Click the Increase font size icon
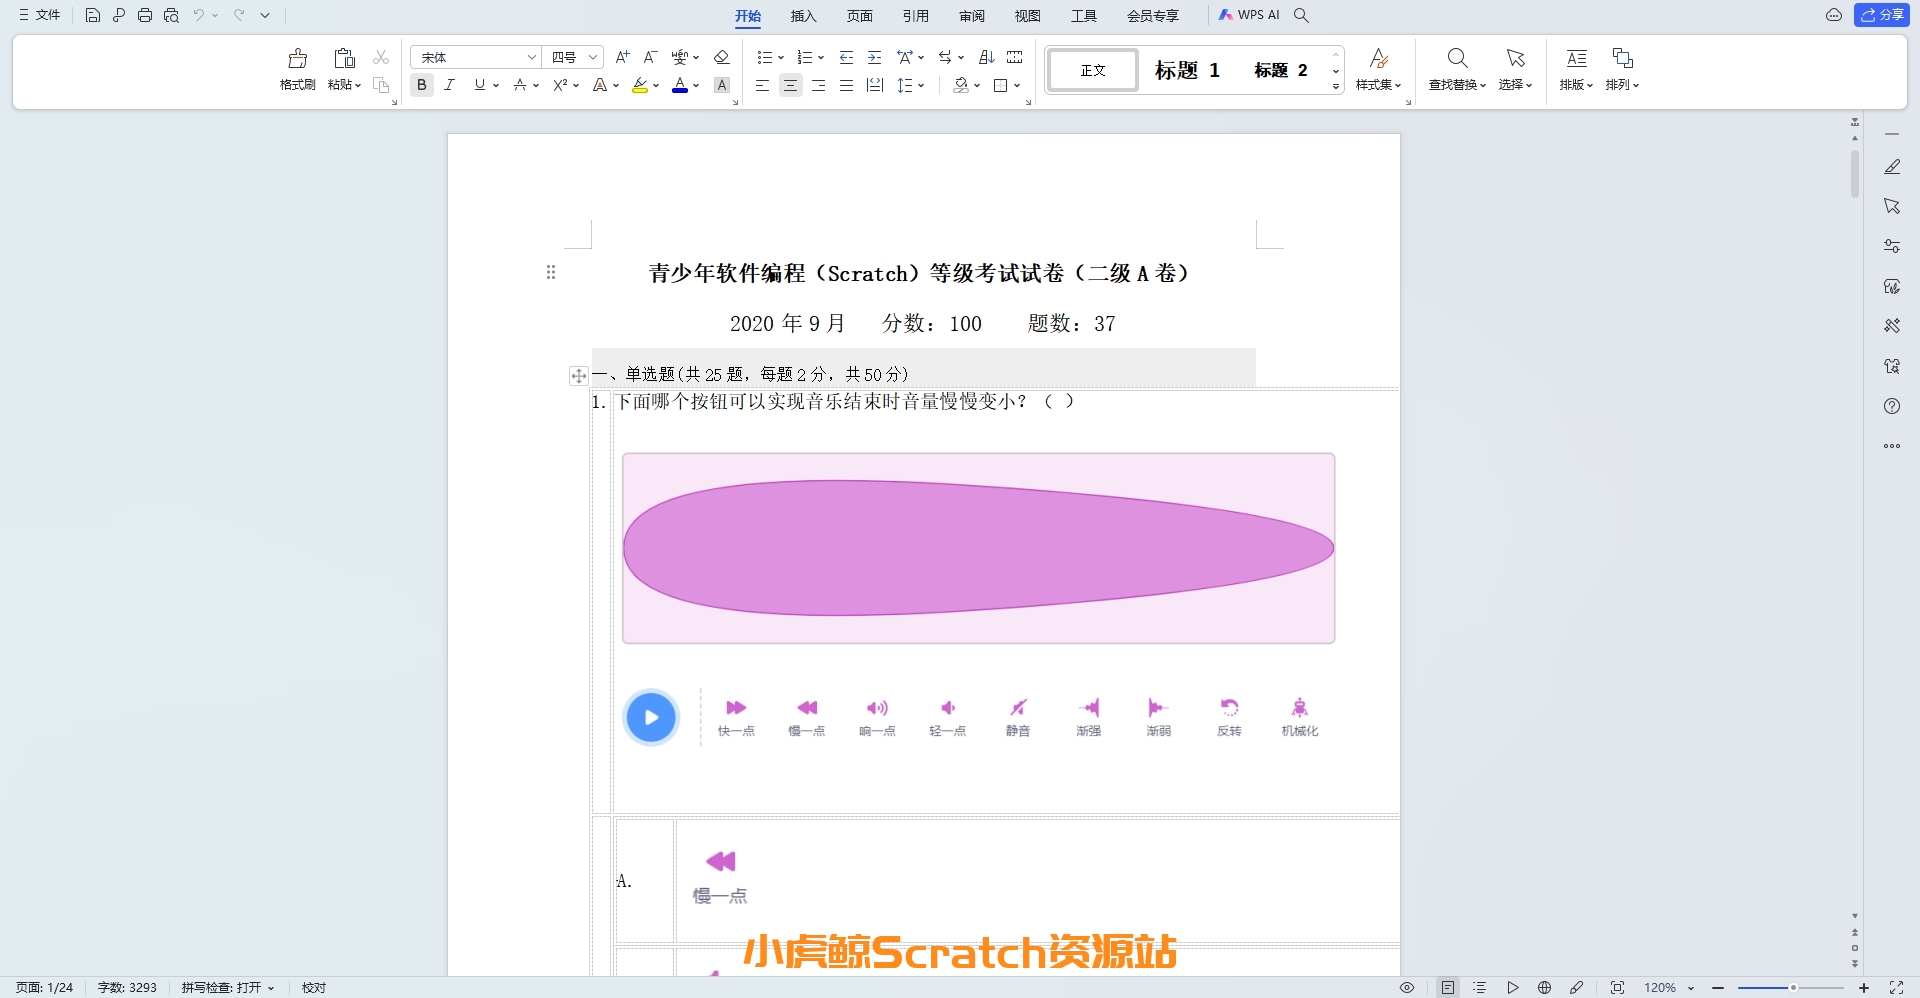The width and height of the screenshot is (1920, 998). tap(622, 57)
